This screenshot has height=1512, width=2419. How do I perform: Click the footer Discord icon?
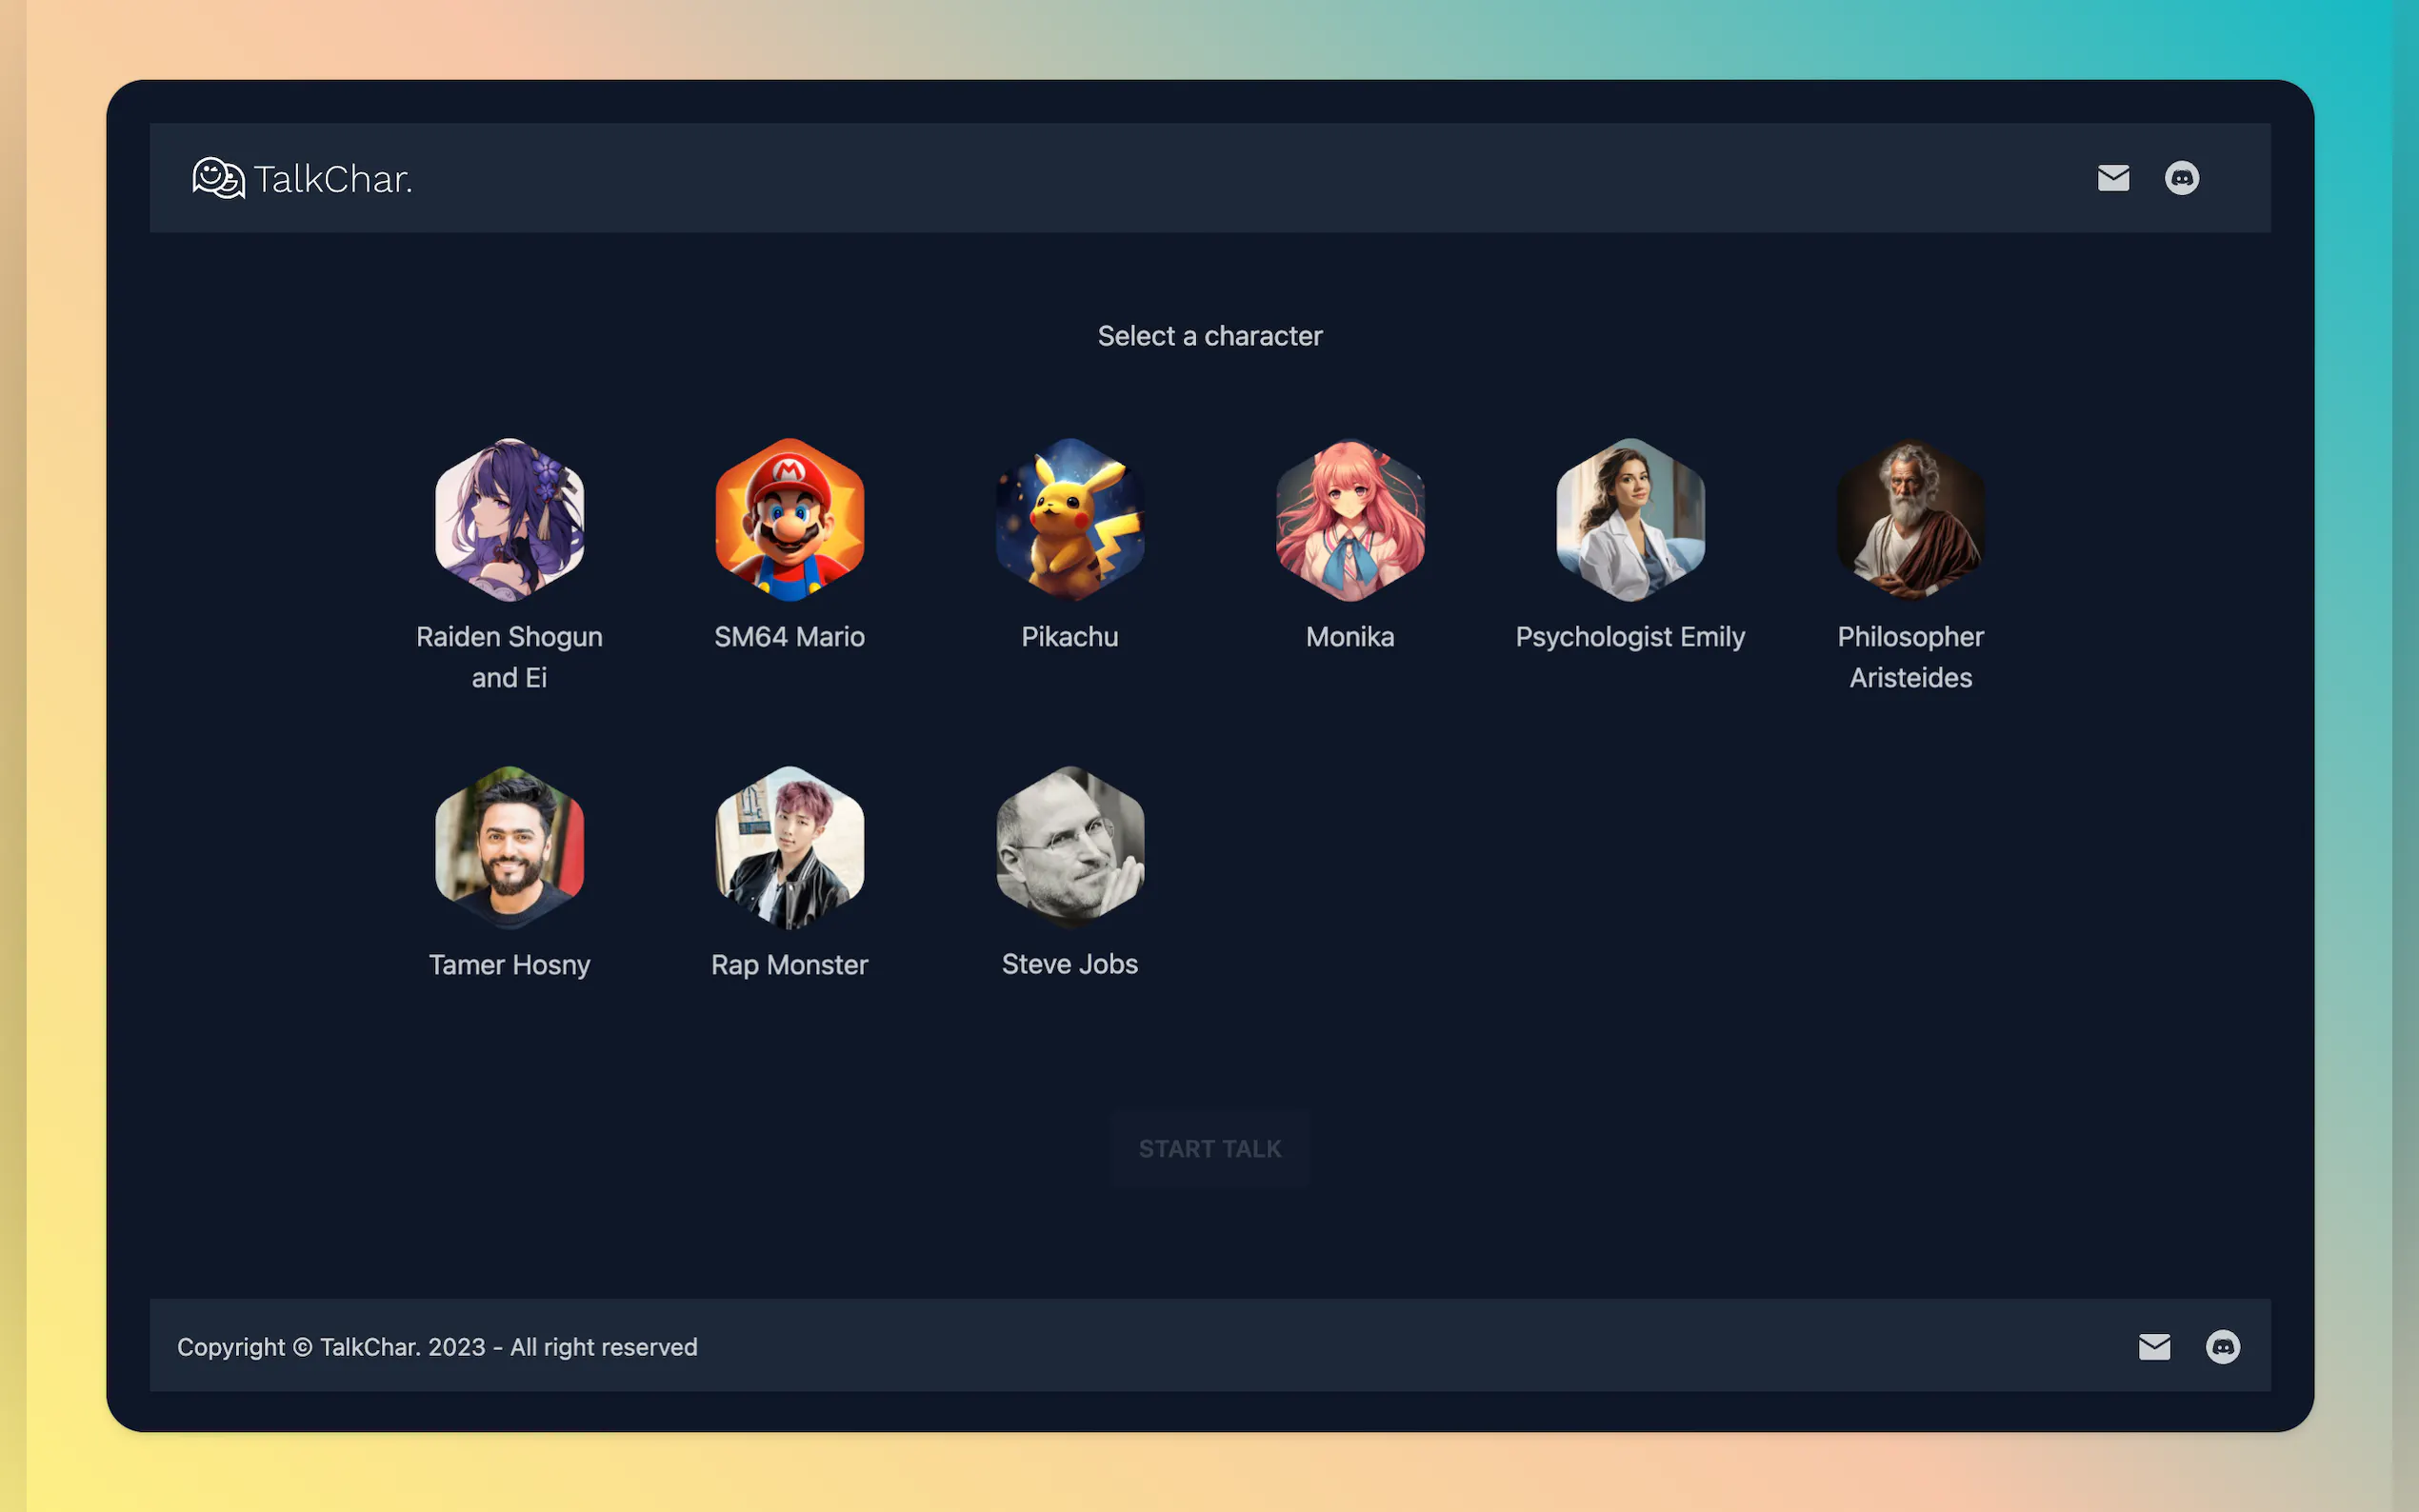2222,1347
